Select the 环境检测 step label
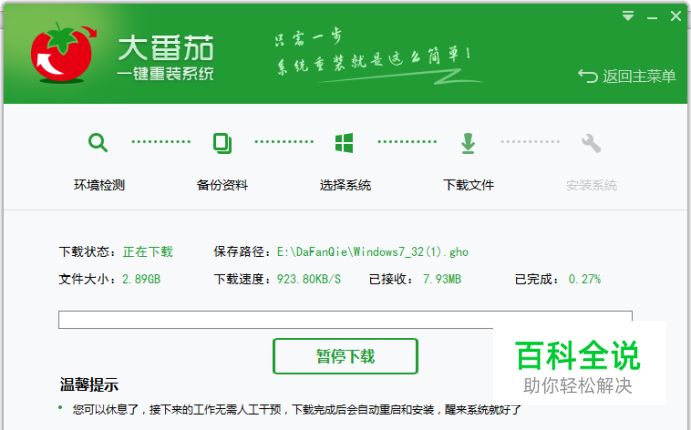 tap(99, 185)
